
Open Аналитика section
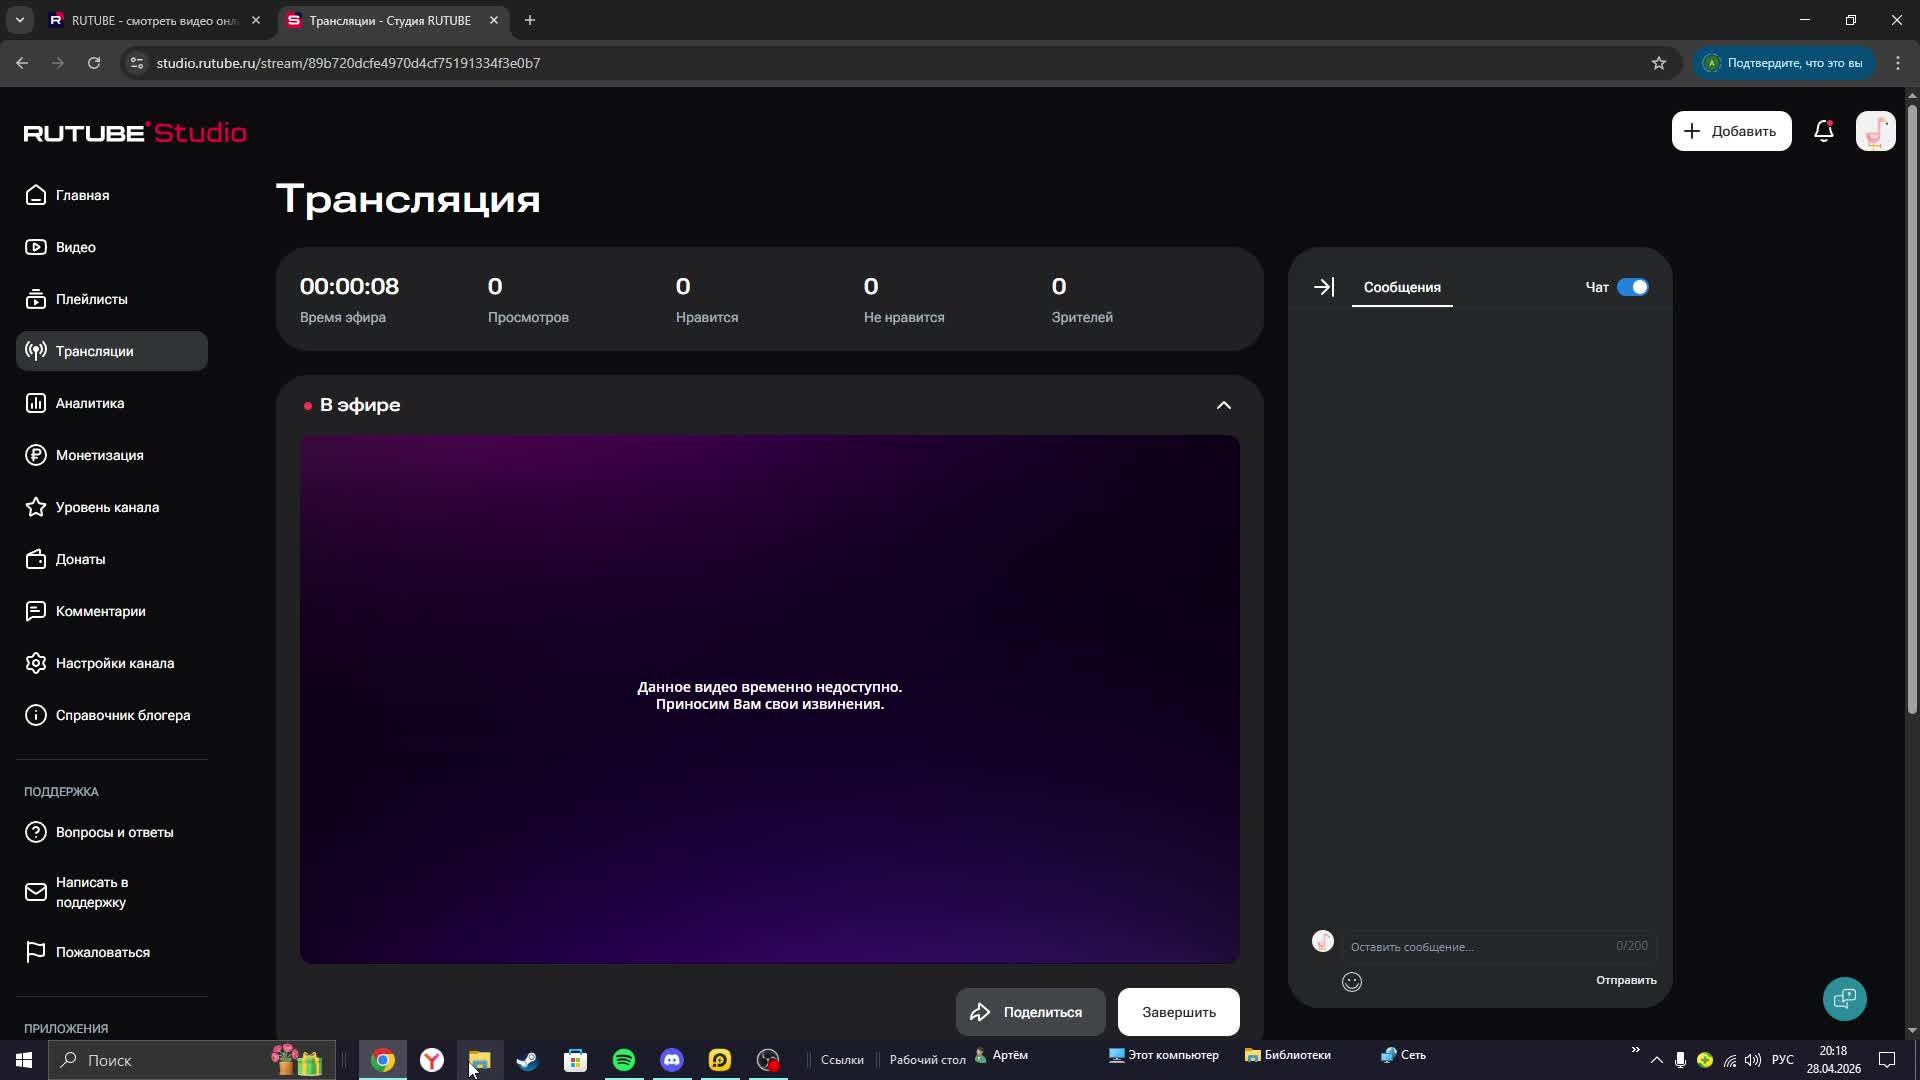tap(112, 403)
